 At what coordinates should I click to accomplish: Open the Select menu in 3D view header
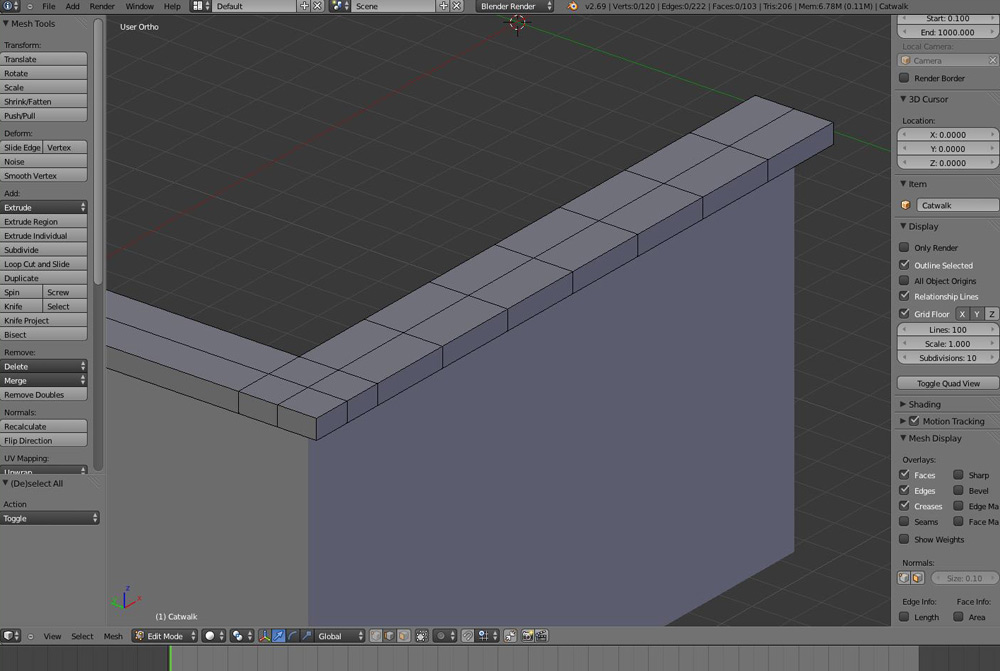coord(82,636)
